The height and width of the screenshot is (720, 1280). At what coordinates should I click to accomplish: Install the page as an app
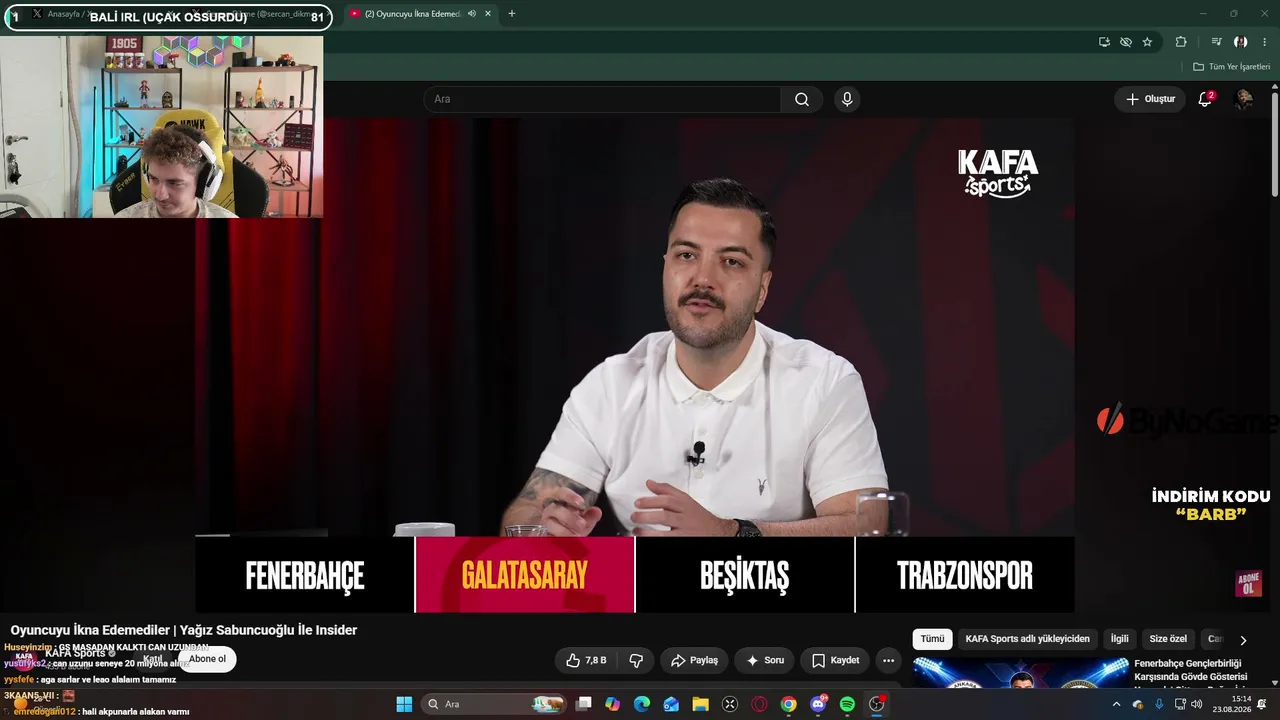click(1104, 42)
